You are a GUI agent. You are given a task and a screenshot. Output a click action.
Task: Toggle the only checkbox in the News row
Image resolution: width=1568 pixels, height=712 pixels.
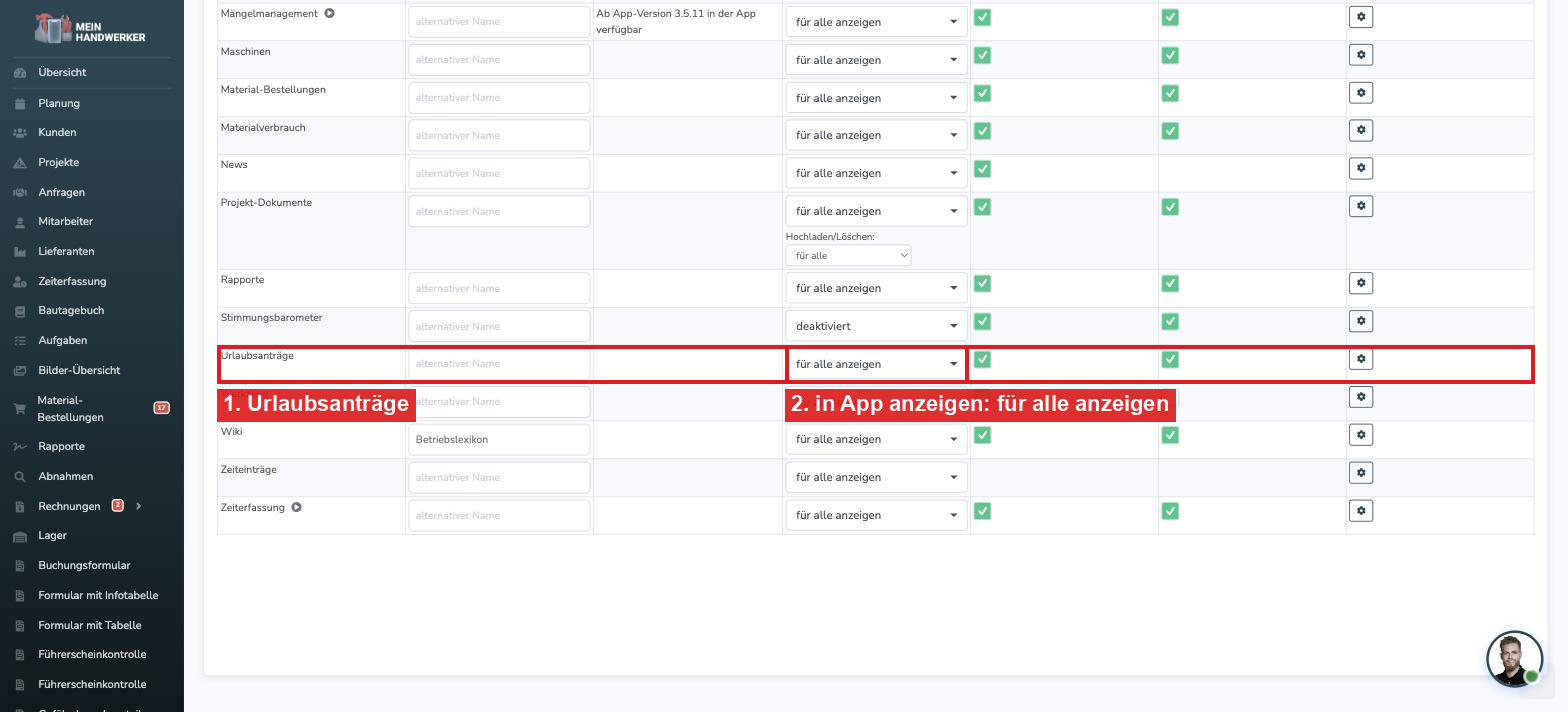(982, 169)
